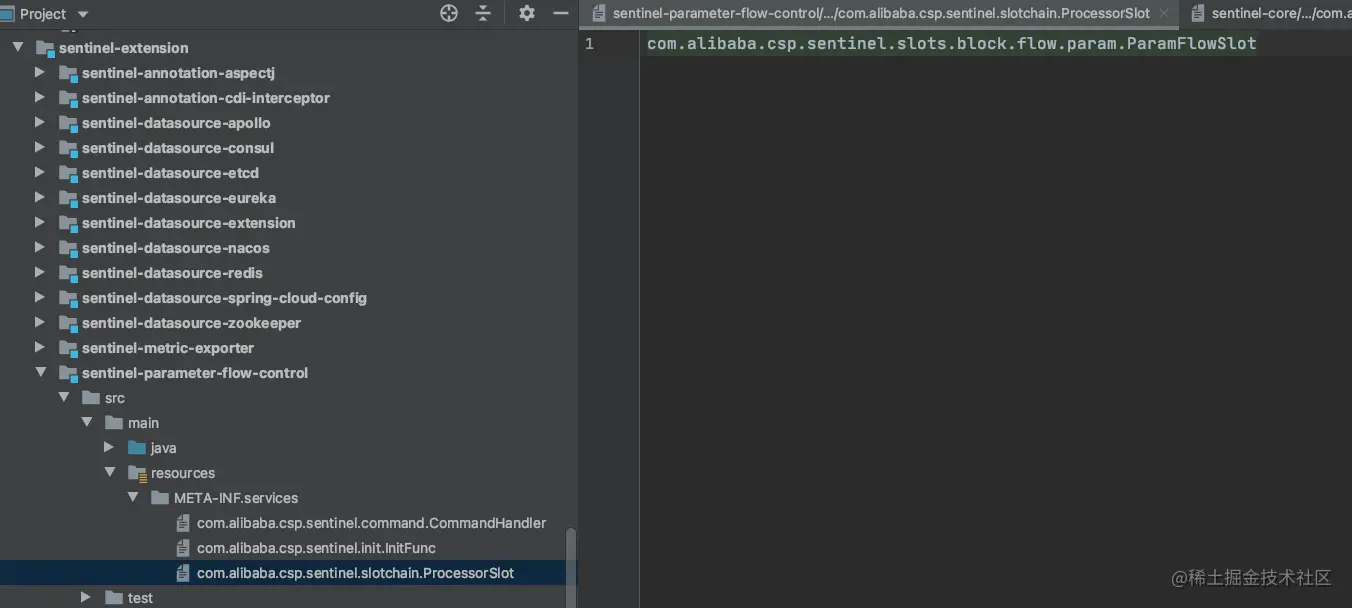Select the test folder
Screen dimensions: 1352x608
(141, 598)
